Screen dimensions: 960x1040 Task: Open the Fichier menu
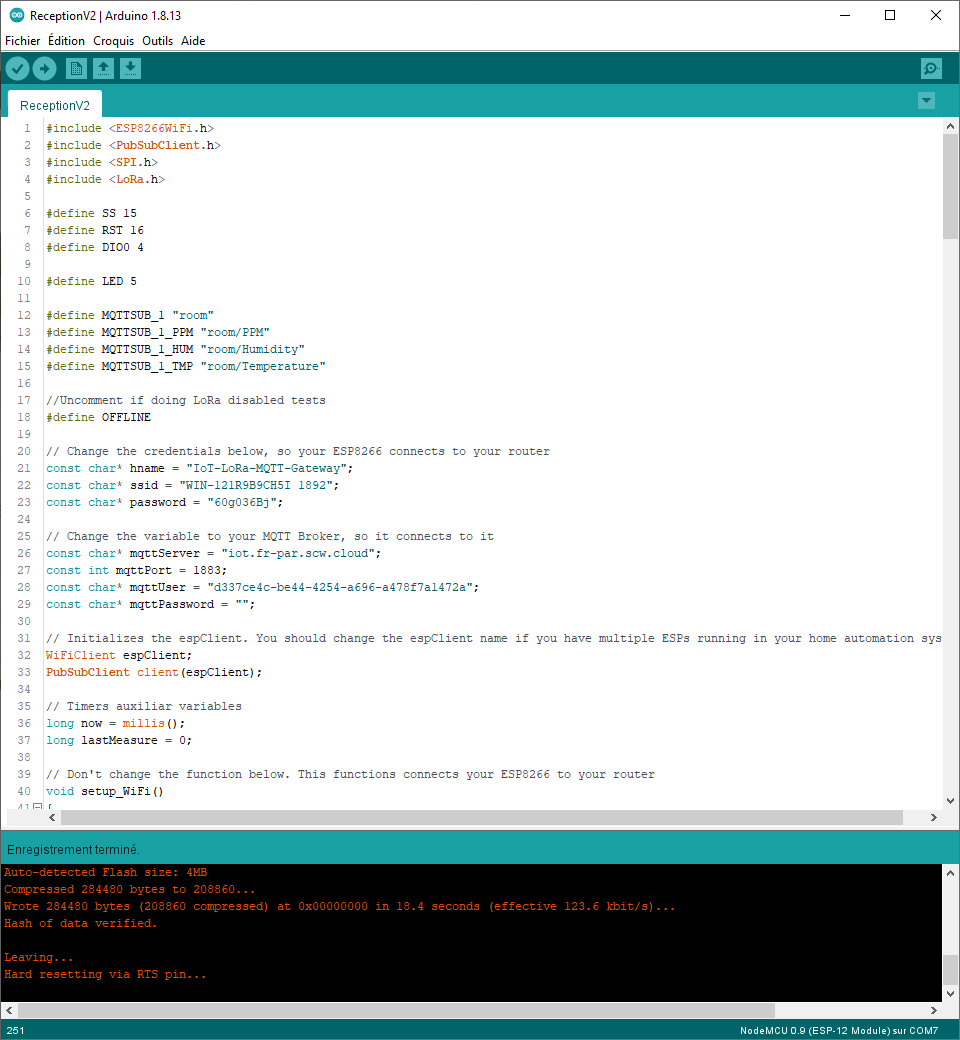click(22, 41)
